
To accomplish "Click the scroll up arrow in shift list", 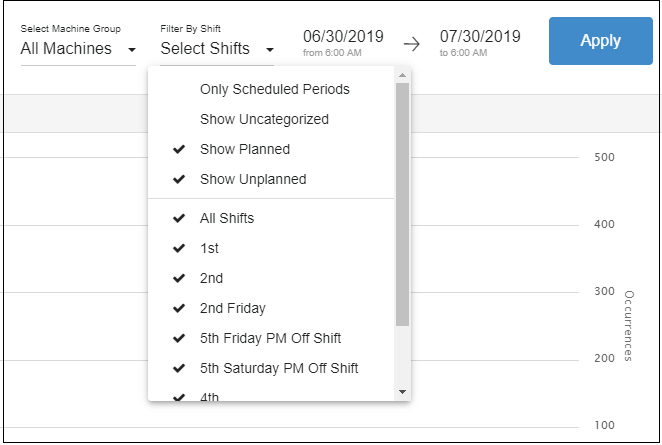I will 402,75.
